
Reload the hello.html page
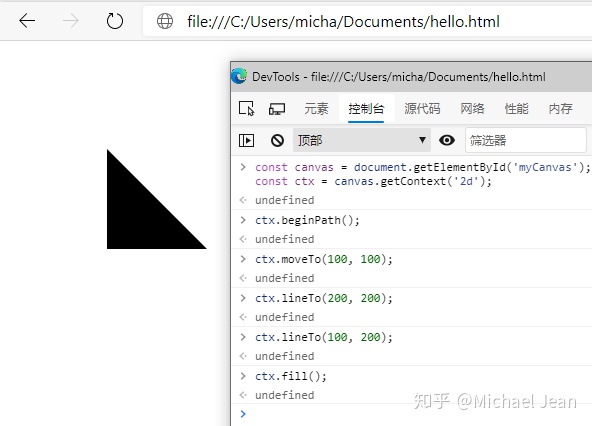pos(114,21)
